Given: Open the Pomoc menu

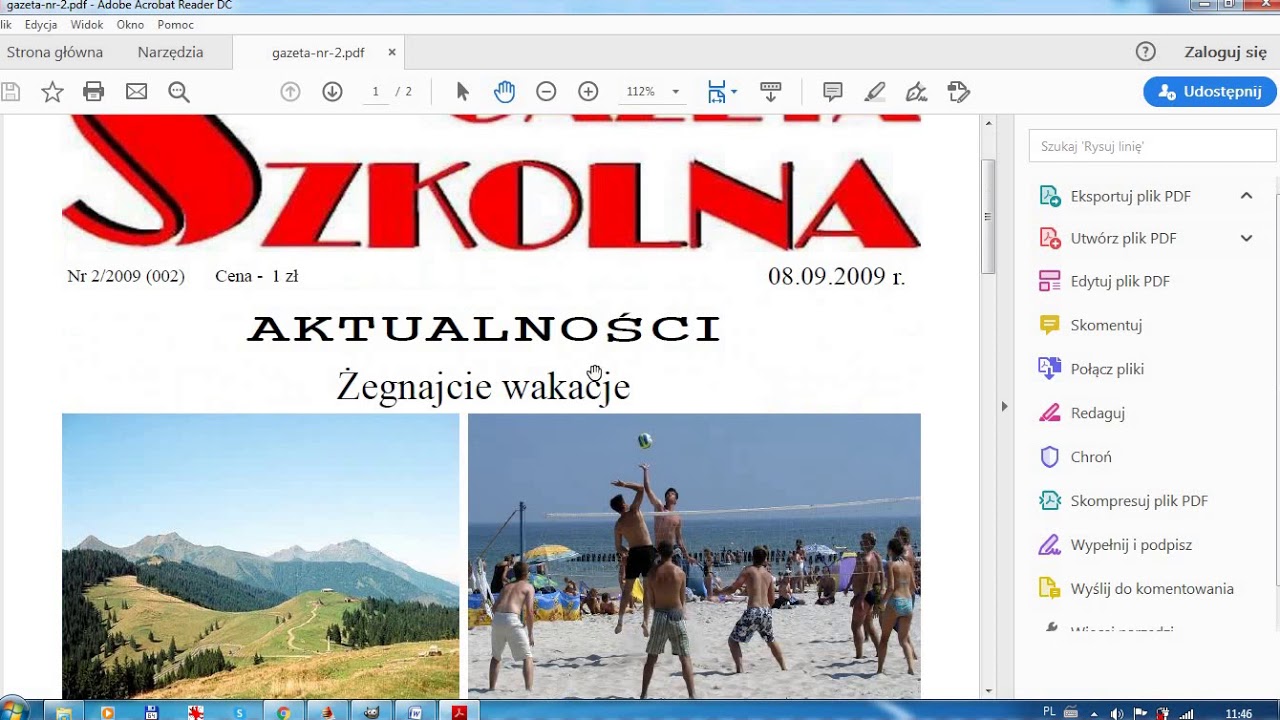Looking at the screenshot, I should point(175,24).
